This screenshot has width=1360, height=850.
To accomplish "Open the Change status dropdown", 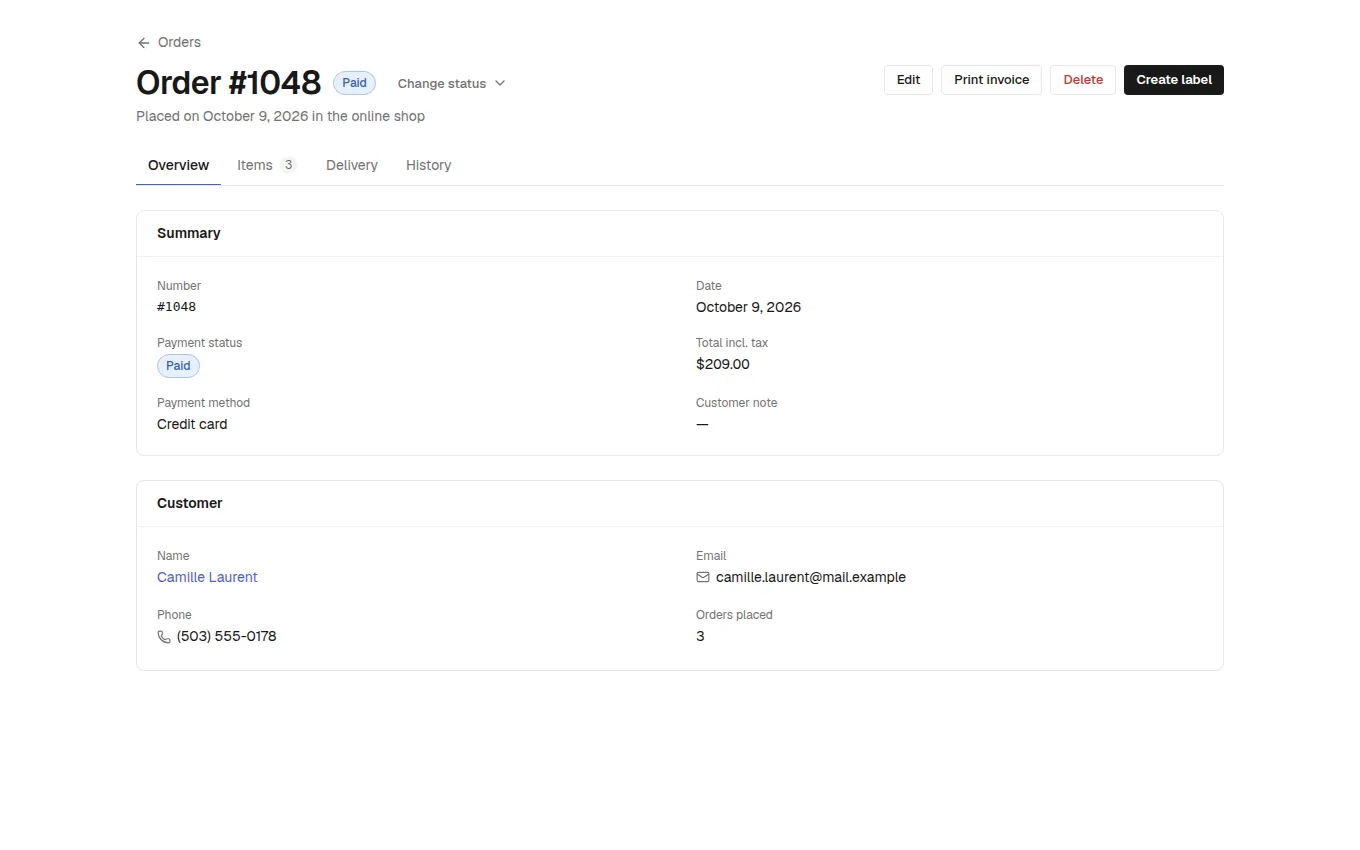I will (x=451, y=83).
